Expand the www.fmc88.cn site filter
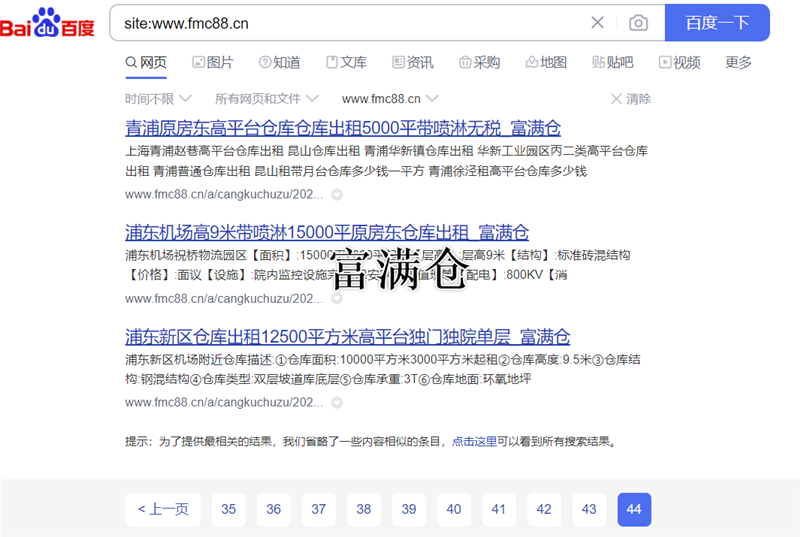 (389, 99)
